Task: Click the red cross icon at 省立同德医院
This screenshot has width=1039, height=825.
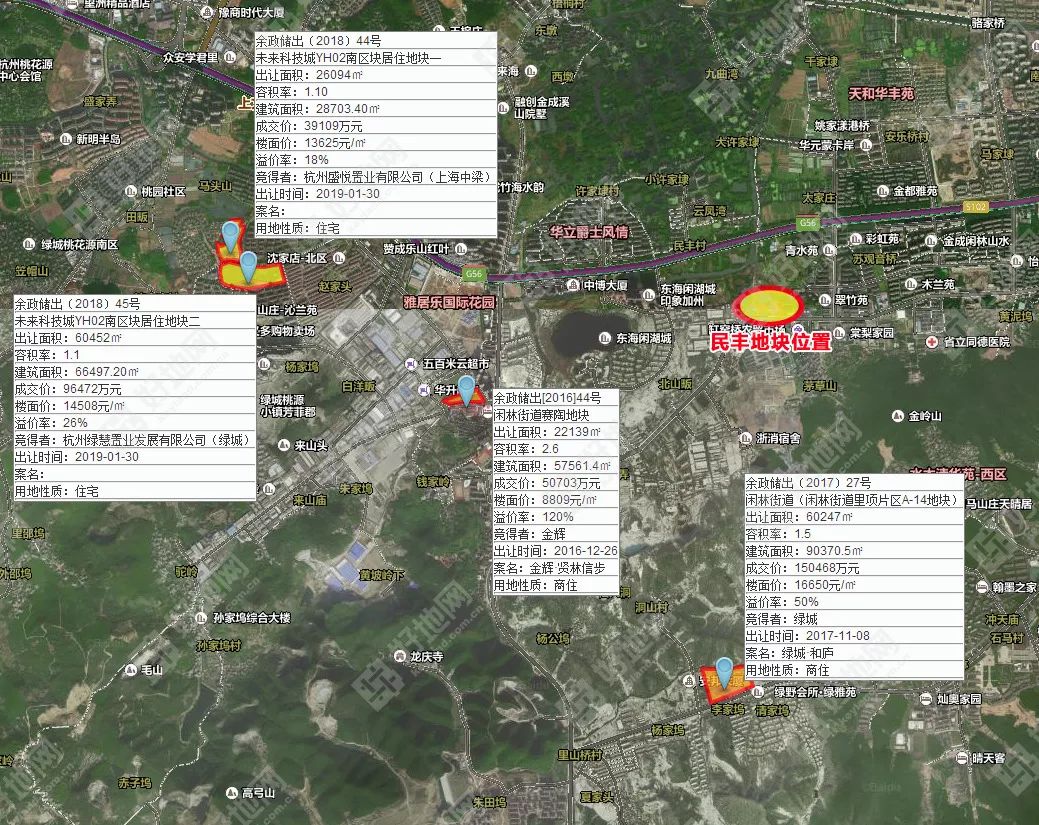Action: pos(932,342)
